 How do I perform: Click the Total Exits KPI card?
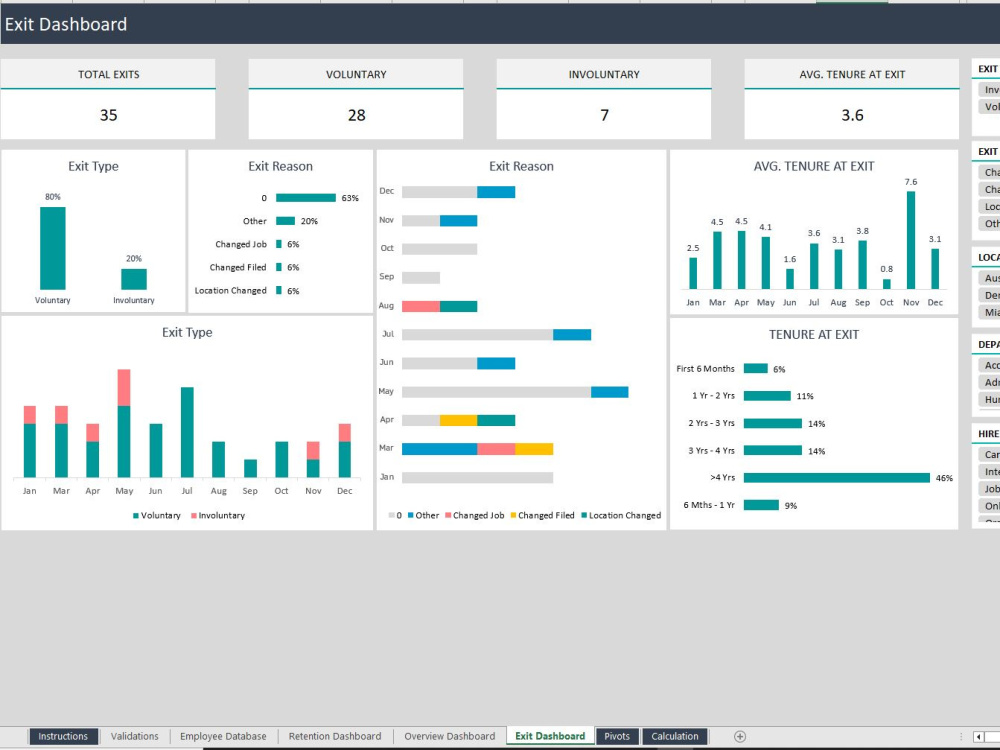click(107, 97)
